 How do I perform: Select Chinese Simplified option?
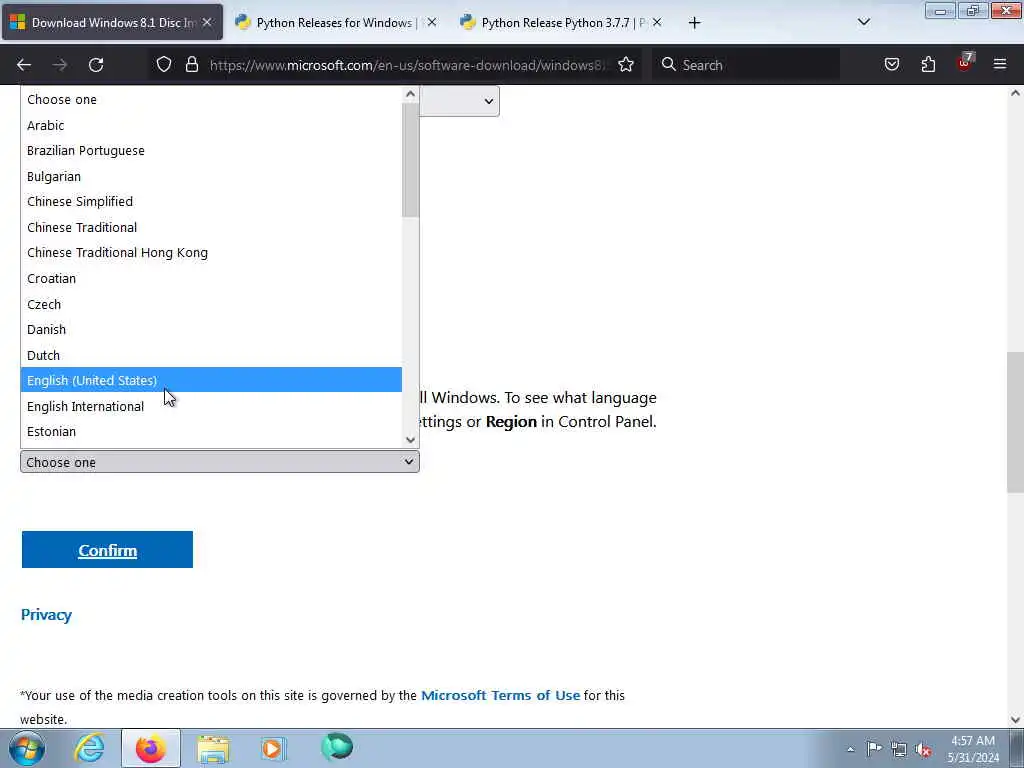[211, 201]
